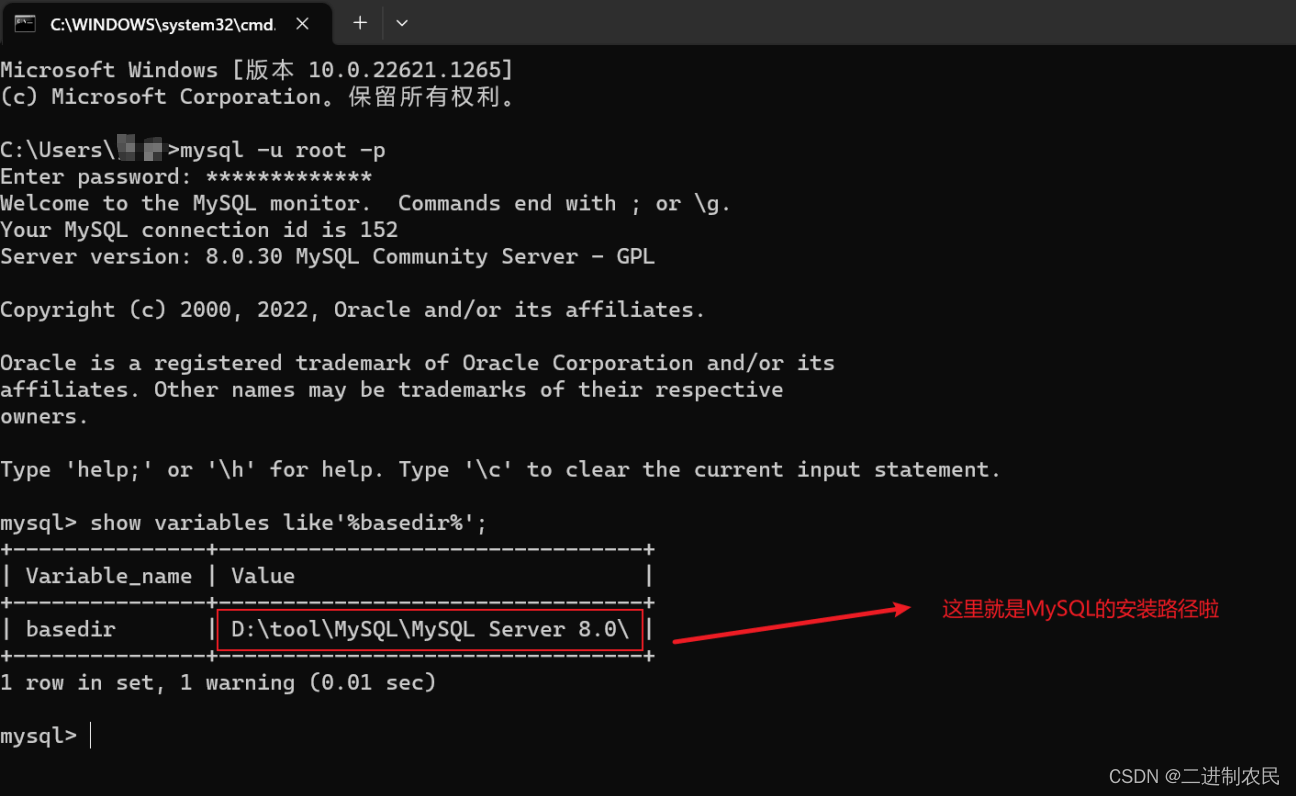This screenshot has height=796, width=1296.
Task: Click the red-boxed D:\tool\MySQL path value
Action: (x=430, y=629)
